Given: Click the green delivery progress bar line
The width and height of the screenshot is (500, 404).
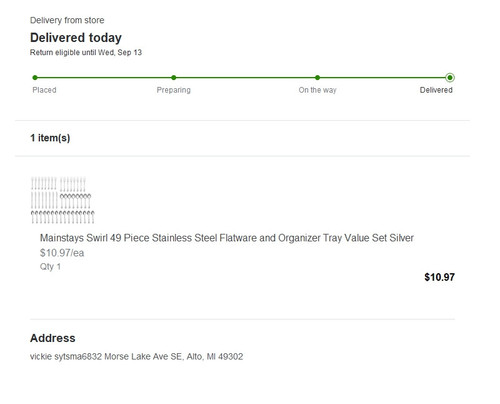Looking at the screenshot, I should coord(242,78).
